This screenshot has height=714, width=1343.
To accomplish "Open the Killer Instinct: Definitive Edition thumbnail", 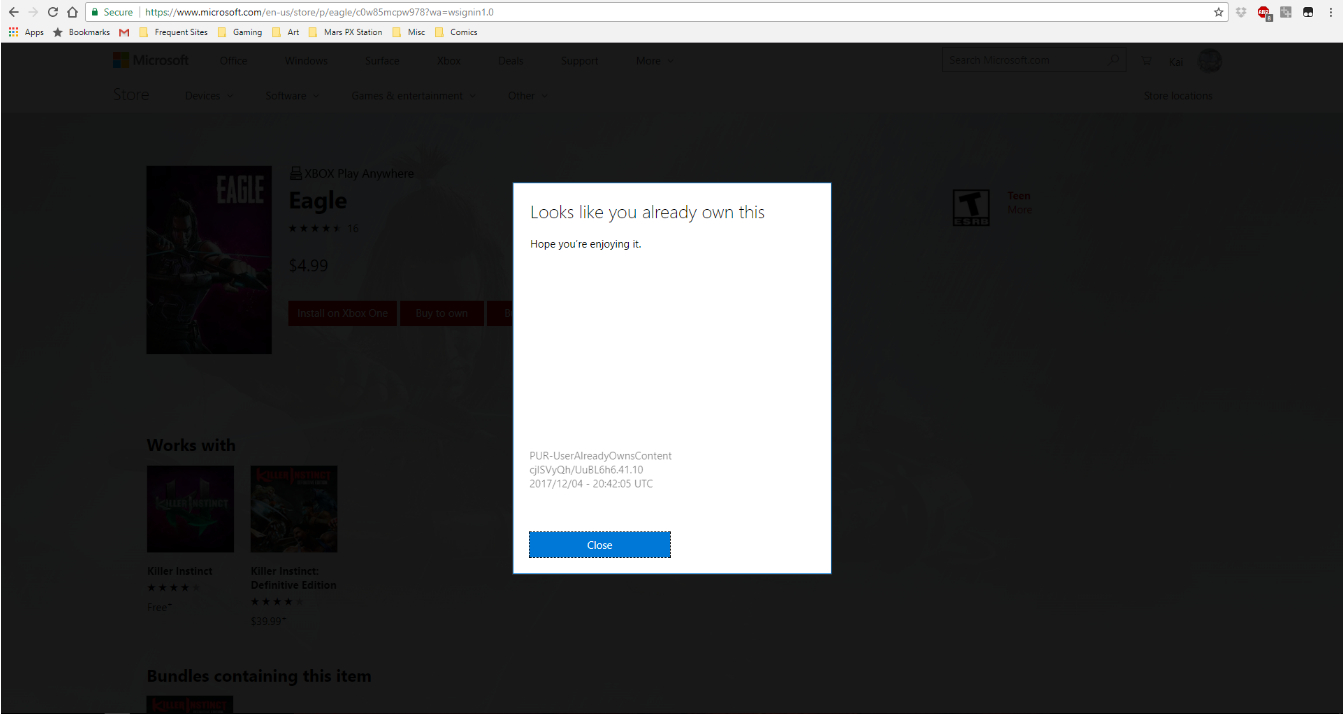I will (x=294, y=509).
